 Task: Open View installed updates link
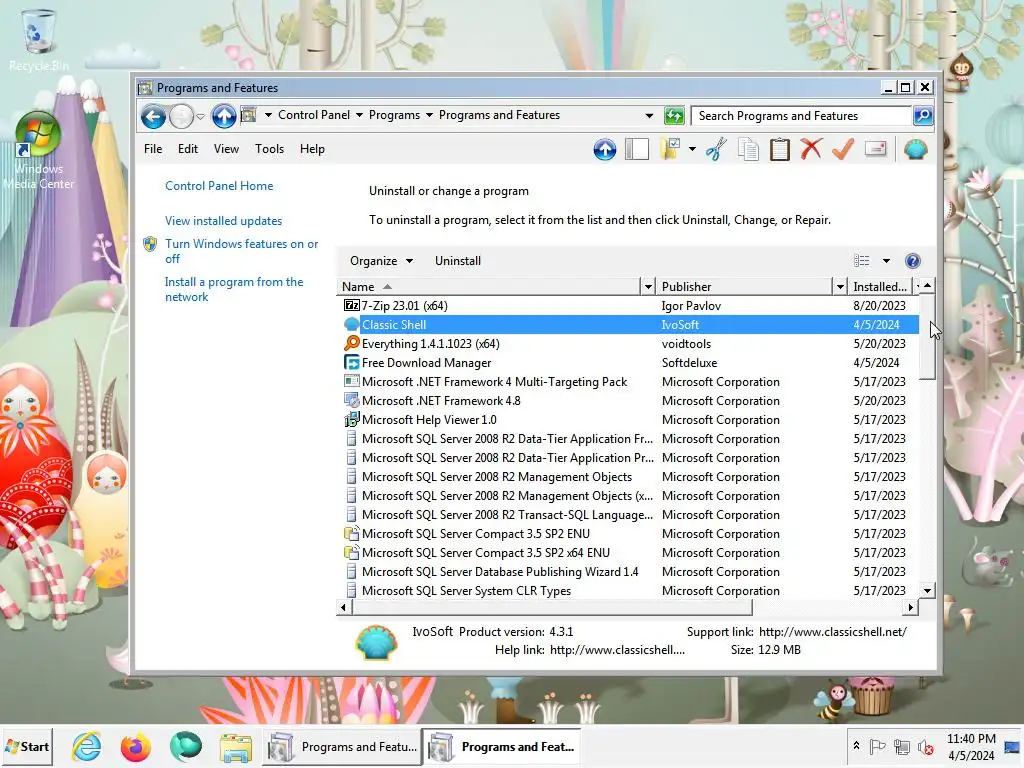pyautogui.click(x=223, y=221)
